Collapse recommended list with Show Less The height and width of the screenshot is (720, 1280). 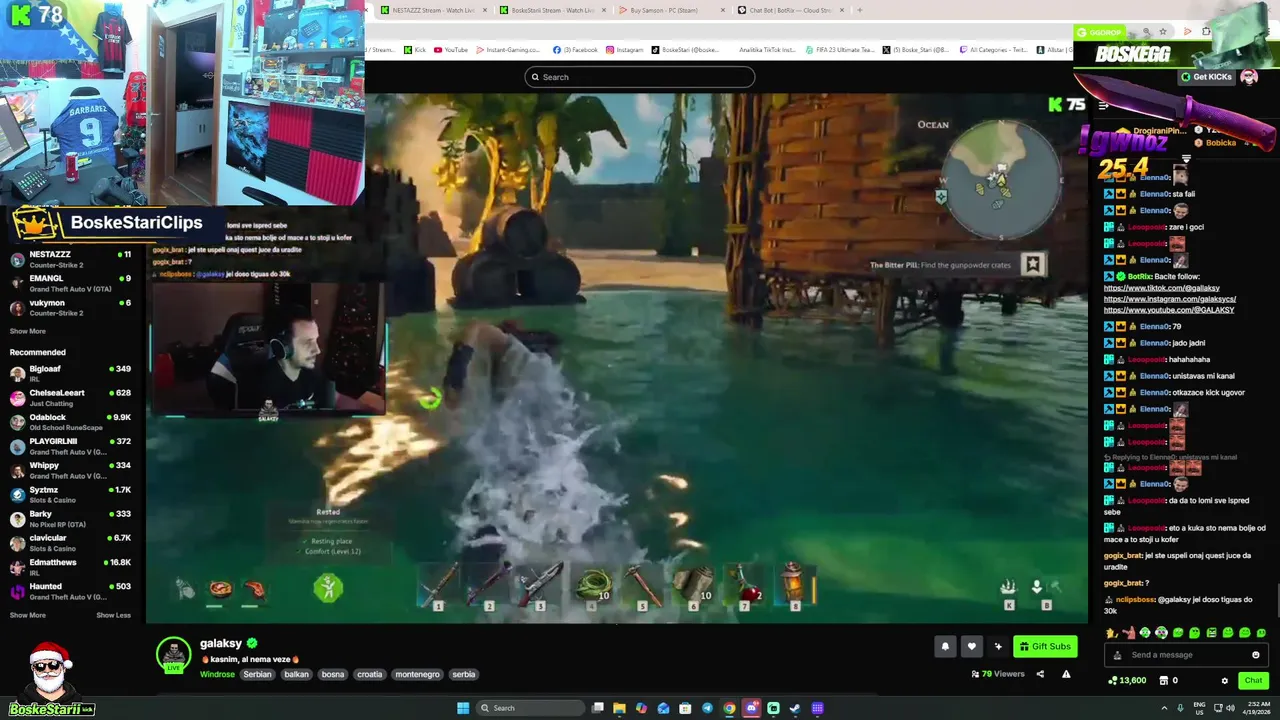point(113,615)
